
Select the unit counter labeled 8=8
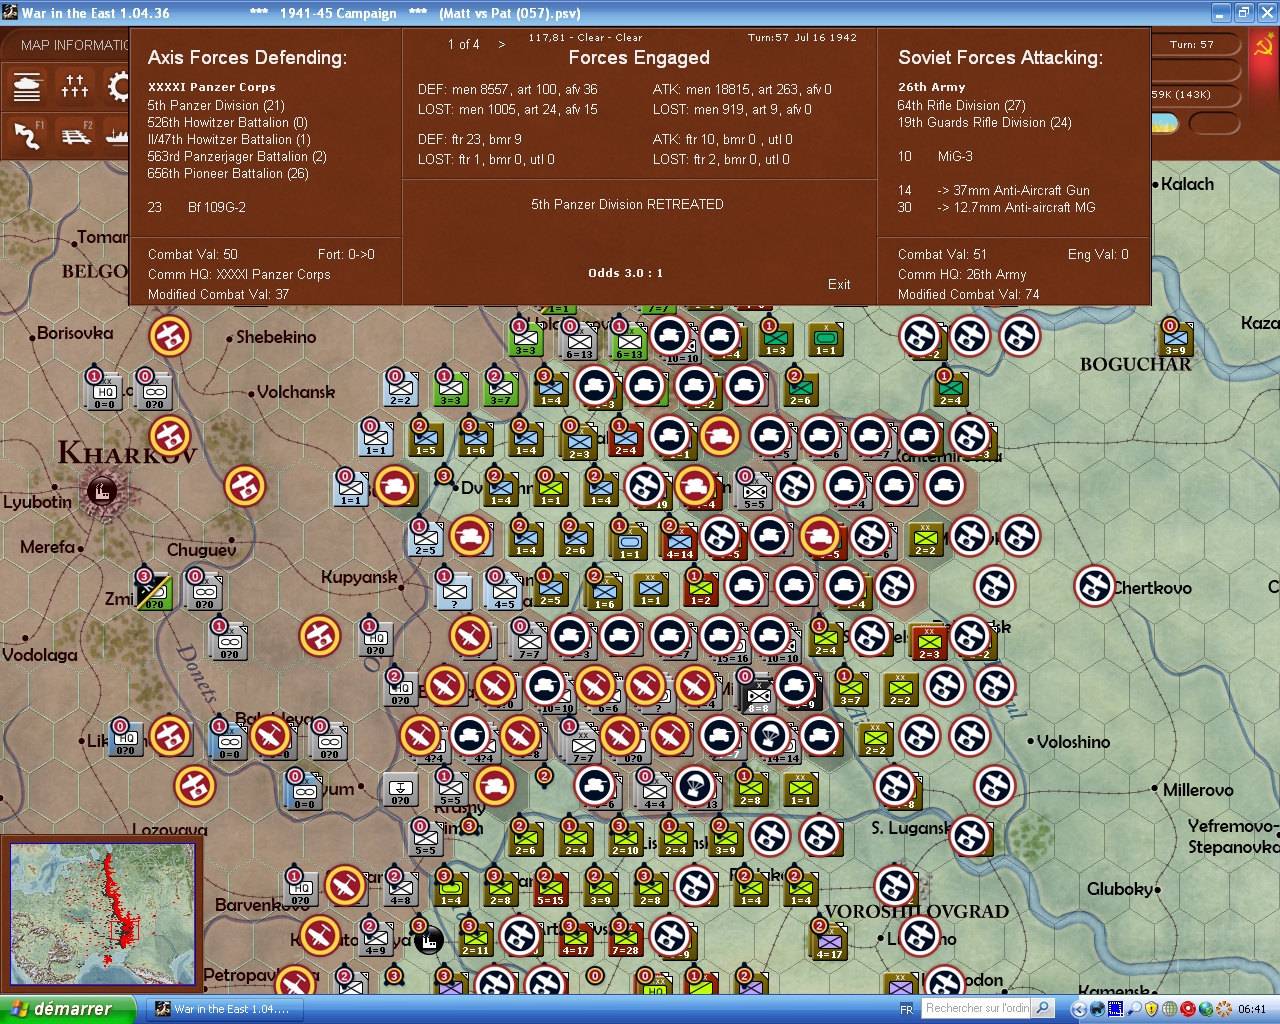(759, 694)
